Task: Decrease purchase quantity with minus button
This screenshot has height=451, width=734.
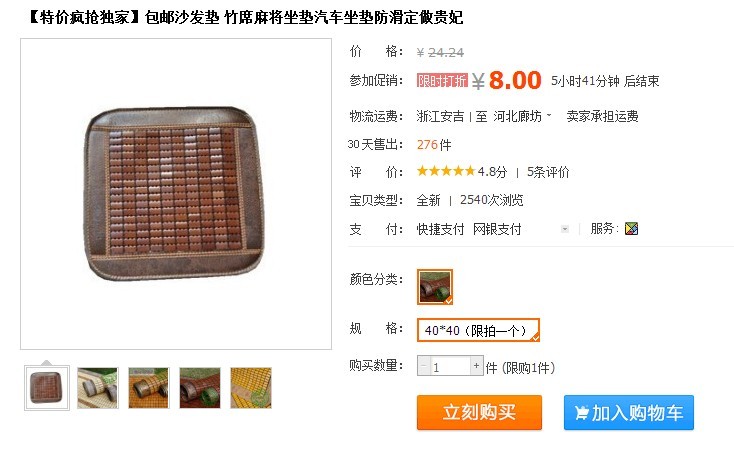Action: [424, 366]
